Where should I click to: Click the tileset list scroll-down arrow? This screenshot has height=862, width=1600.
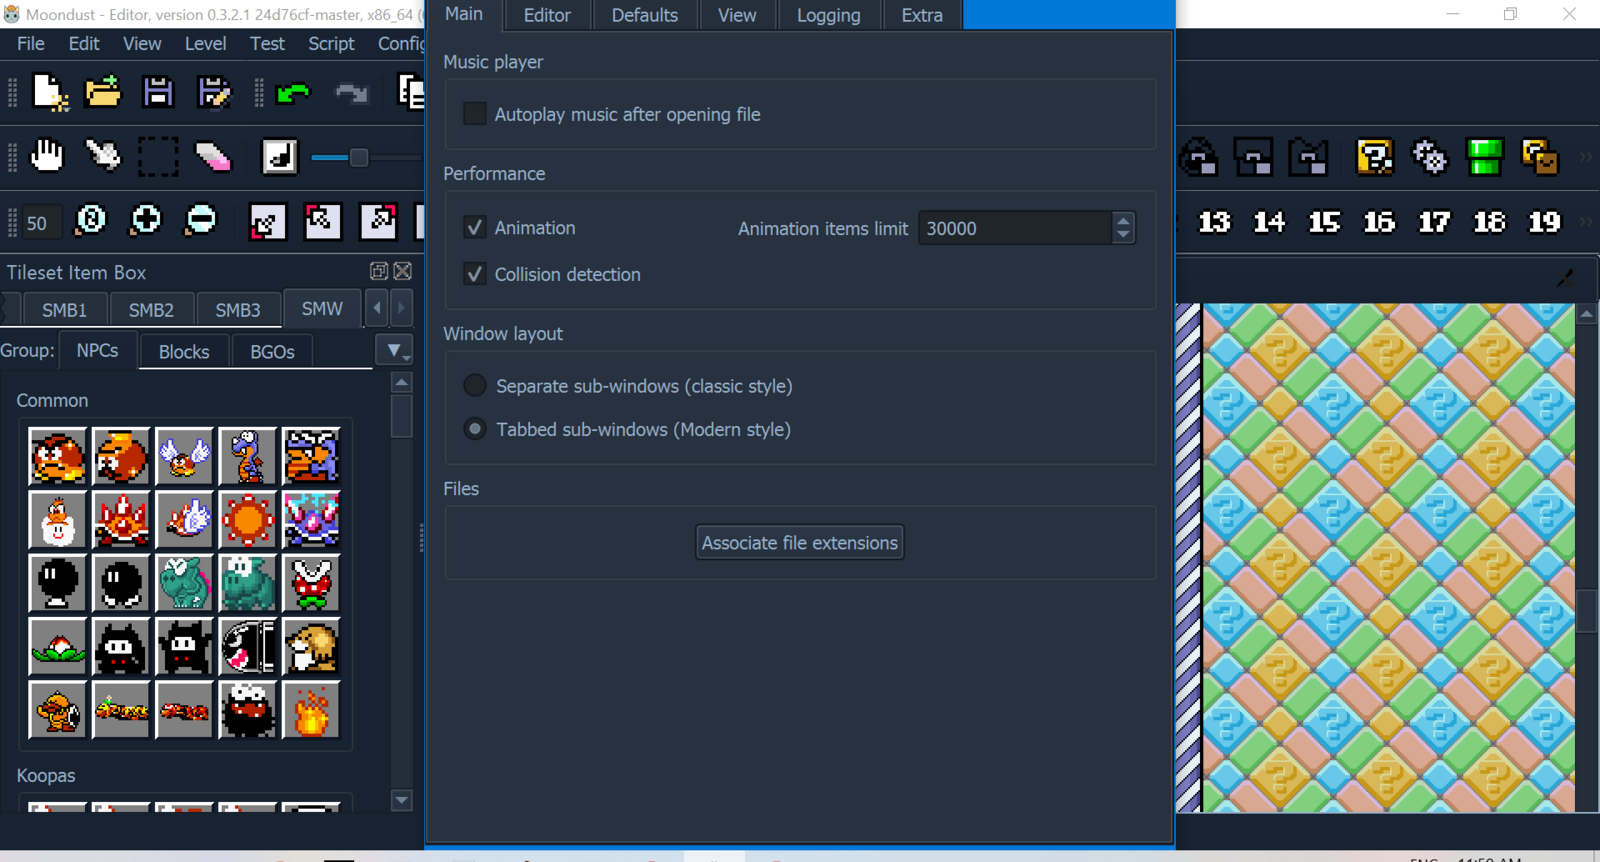402,800
